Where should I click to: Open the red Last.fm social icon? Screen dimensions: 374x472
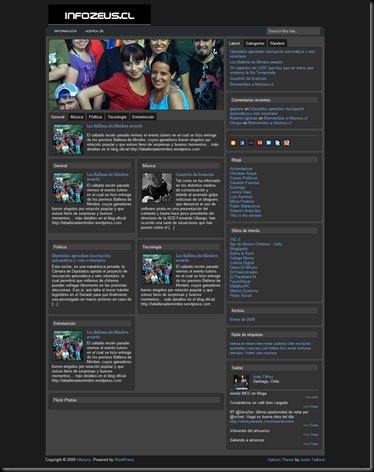point(260,143)
